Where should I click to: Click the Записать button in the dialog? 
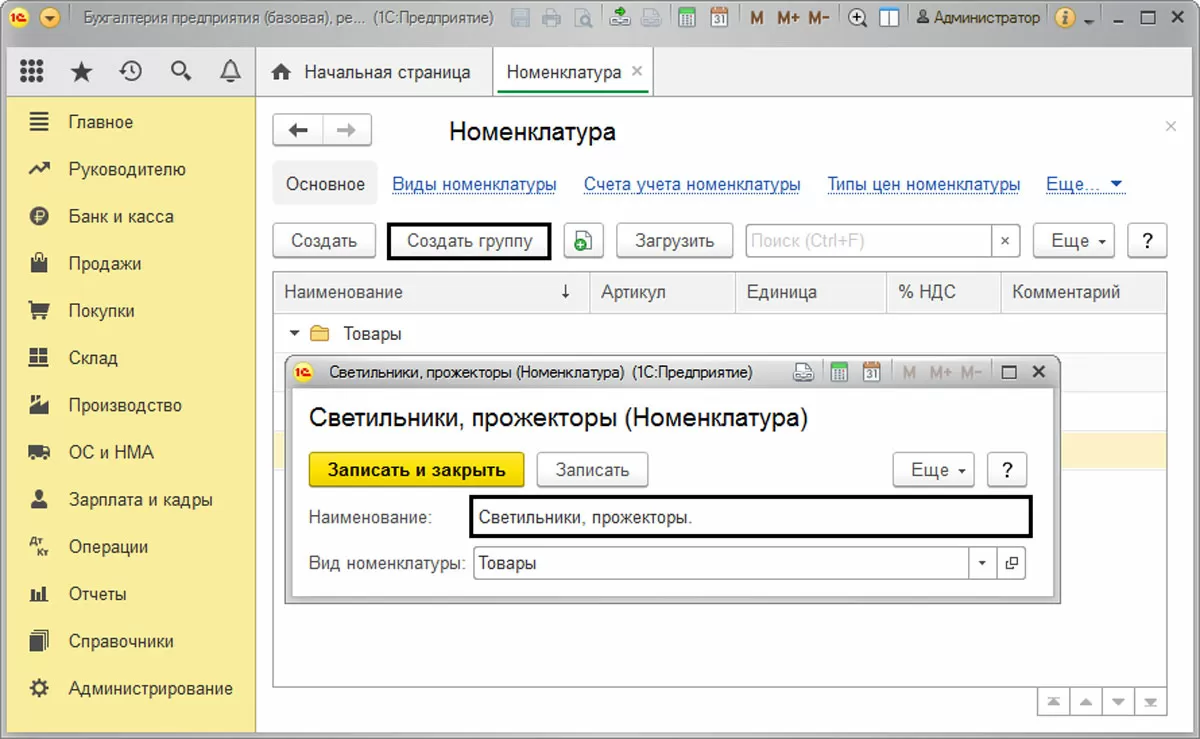pyautogui.click(x=593, y=470)
